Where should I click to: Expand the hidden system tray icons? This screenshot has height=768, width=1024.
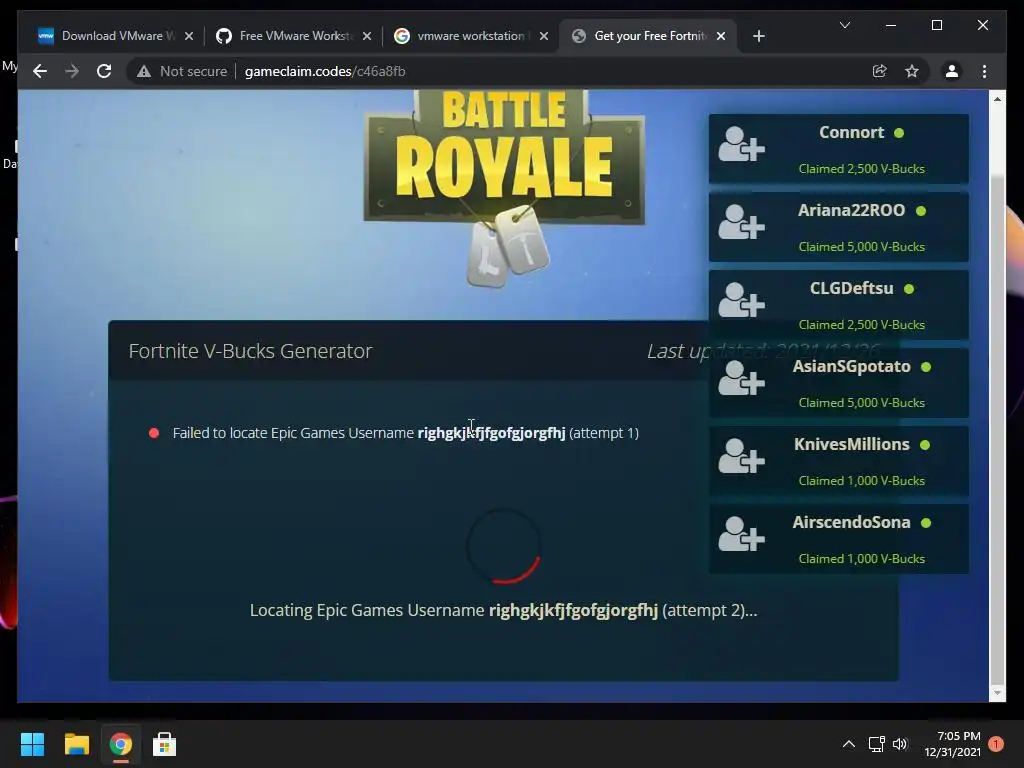click(848, 744)
